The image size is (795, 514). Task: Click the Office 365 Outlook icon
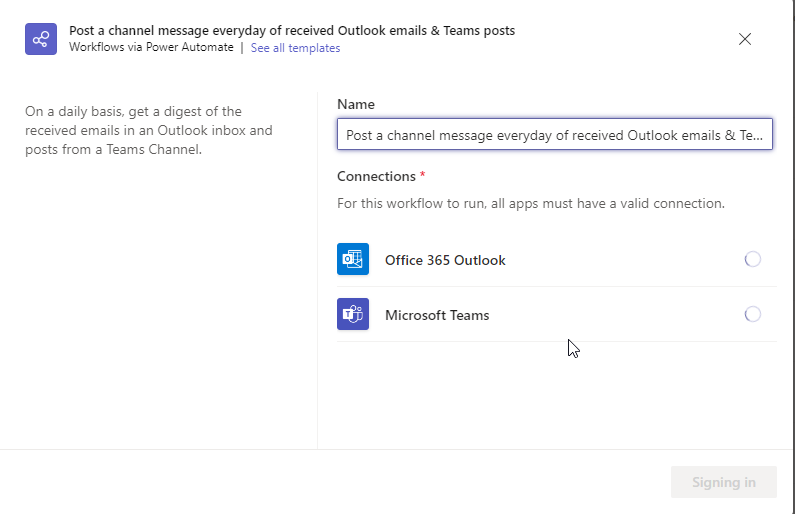pyautogui.click(x=353, y=259)
